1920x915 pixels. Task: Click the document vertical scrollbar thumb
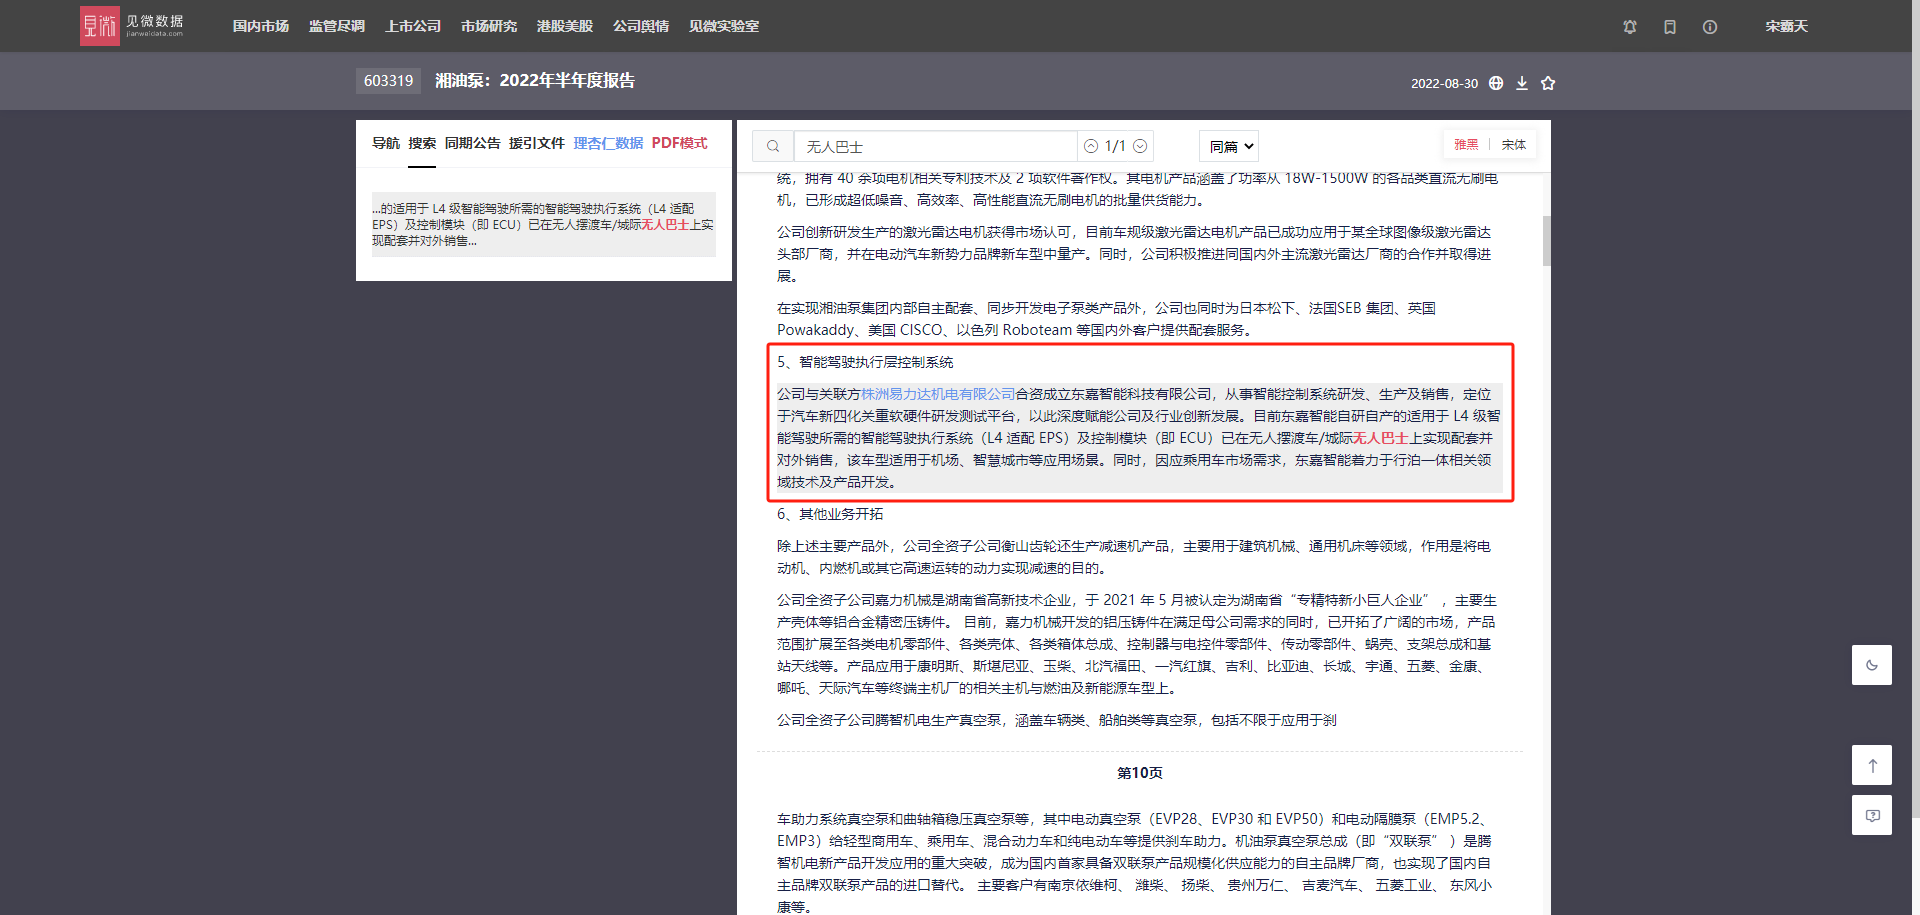point(1546,241)
